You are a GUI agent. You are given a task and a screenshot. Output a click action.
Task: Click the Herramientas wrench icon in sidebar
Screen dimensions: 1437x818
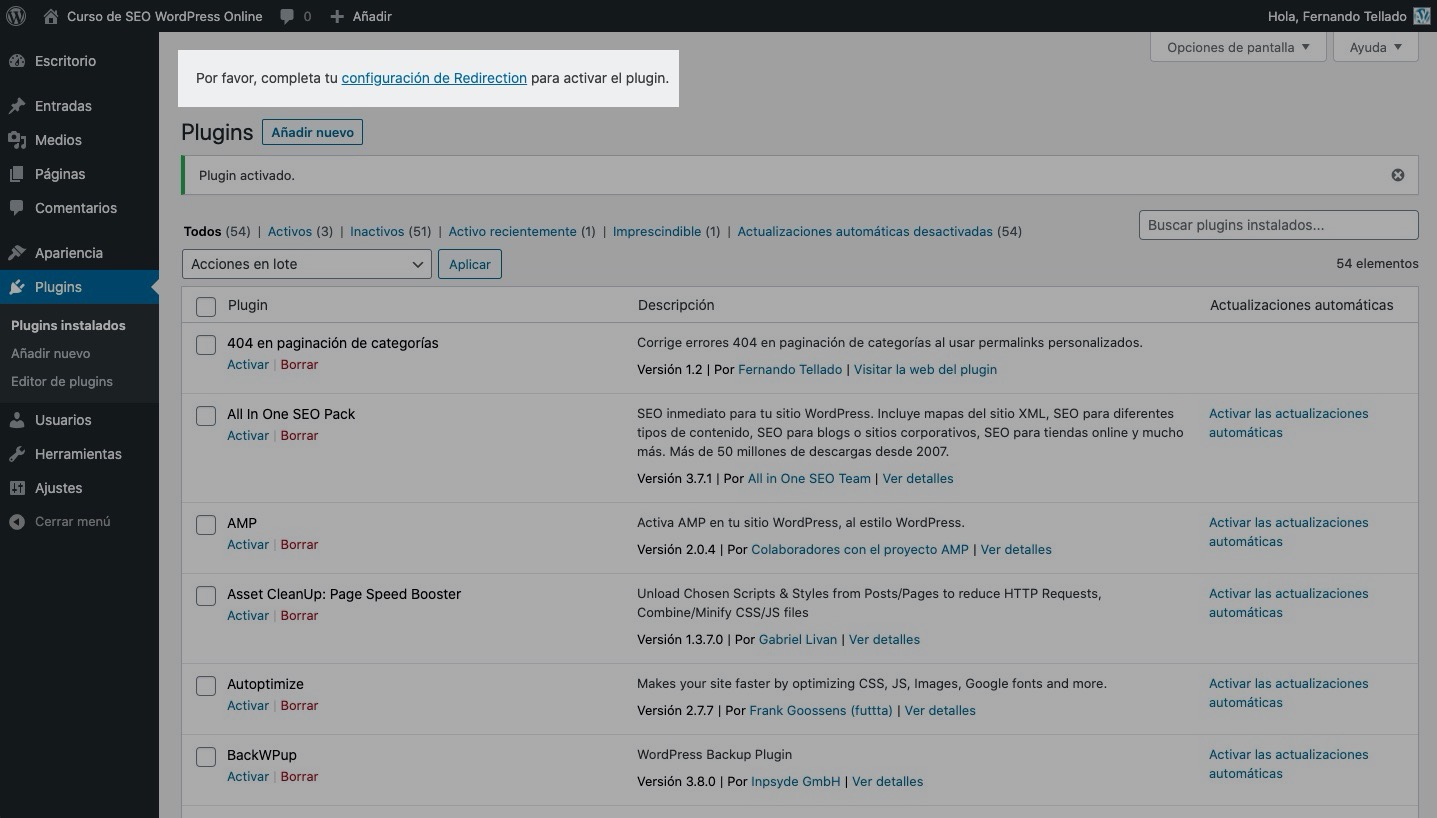tap(17, 454)
